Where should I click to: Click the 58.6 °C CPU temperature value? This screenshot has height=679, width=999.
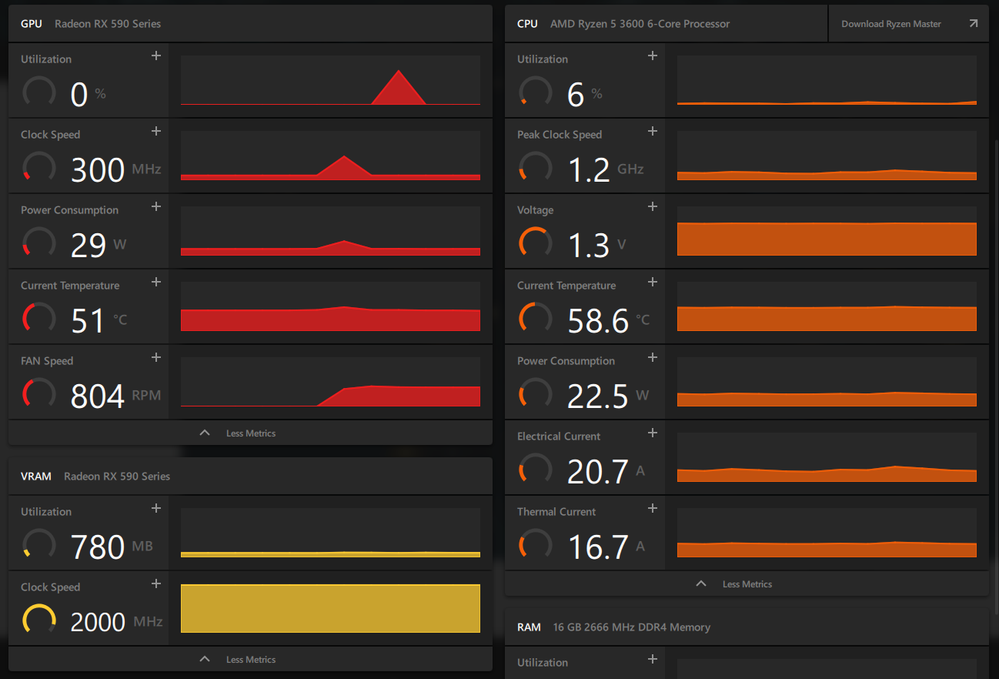pos(608,320)
